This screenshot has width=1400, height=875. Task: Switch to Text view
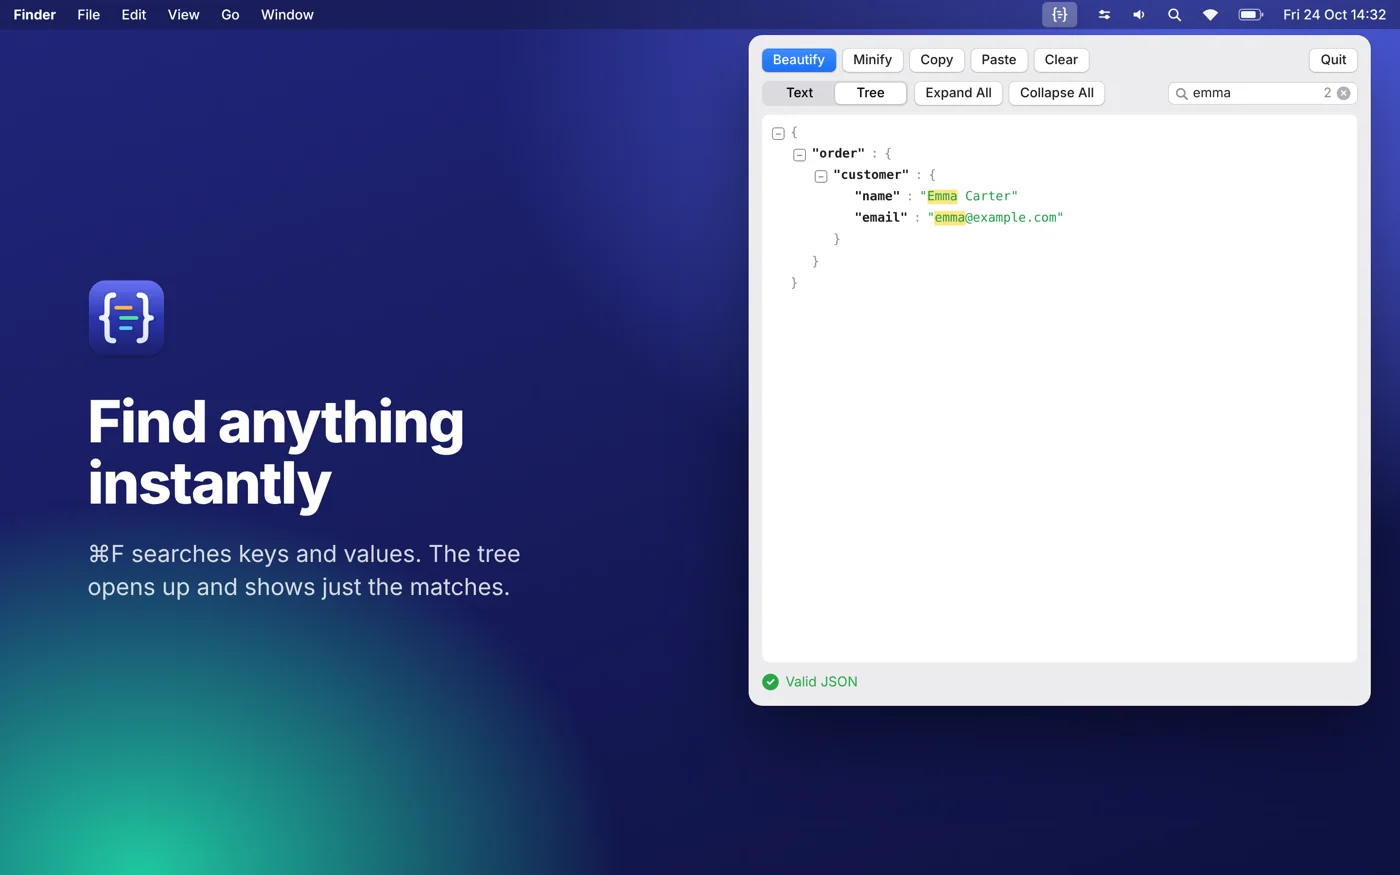pos(799,93)
